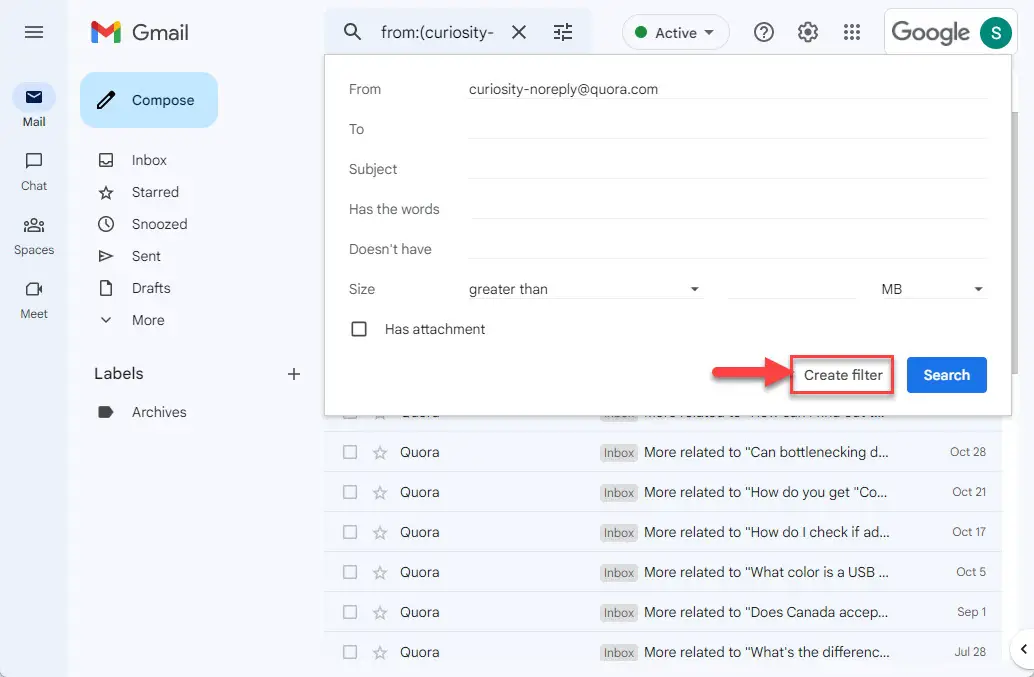
Task: Expand the More section in sidebar
Action: point(148,320)
